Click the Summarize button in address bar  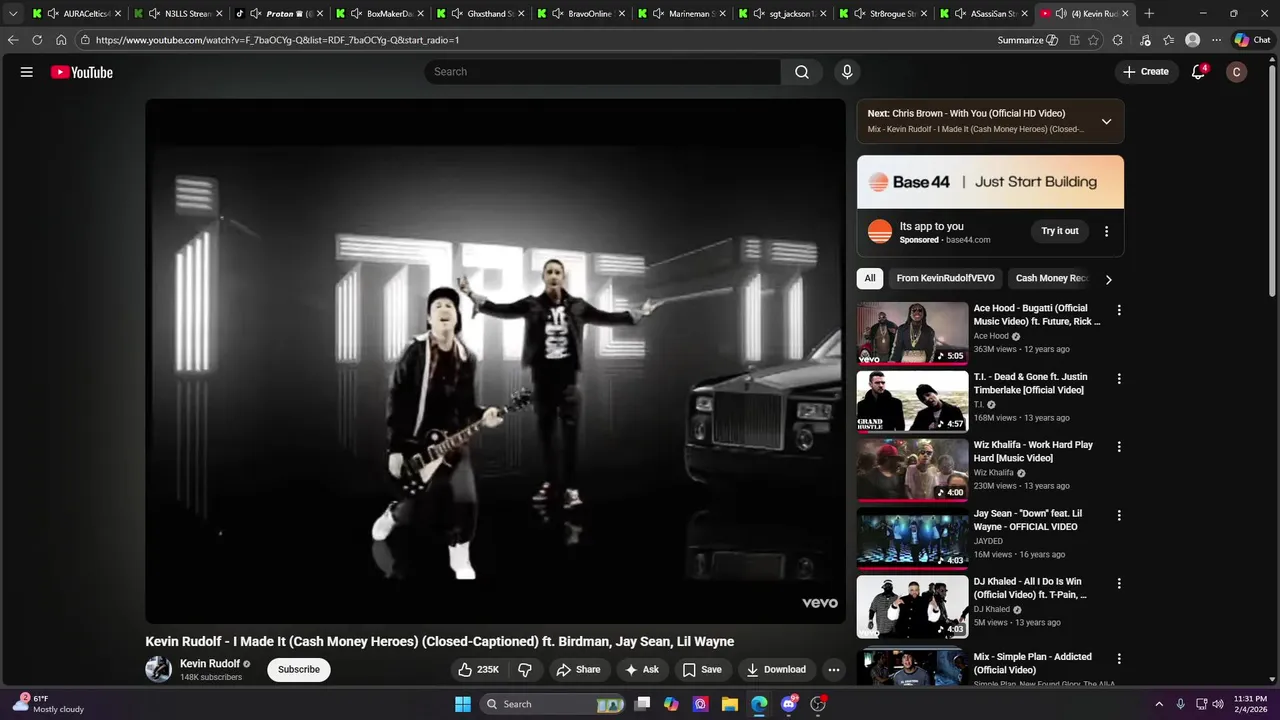point(1027,40)
